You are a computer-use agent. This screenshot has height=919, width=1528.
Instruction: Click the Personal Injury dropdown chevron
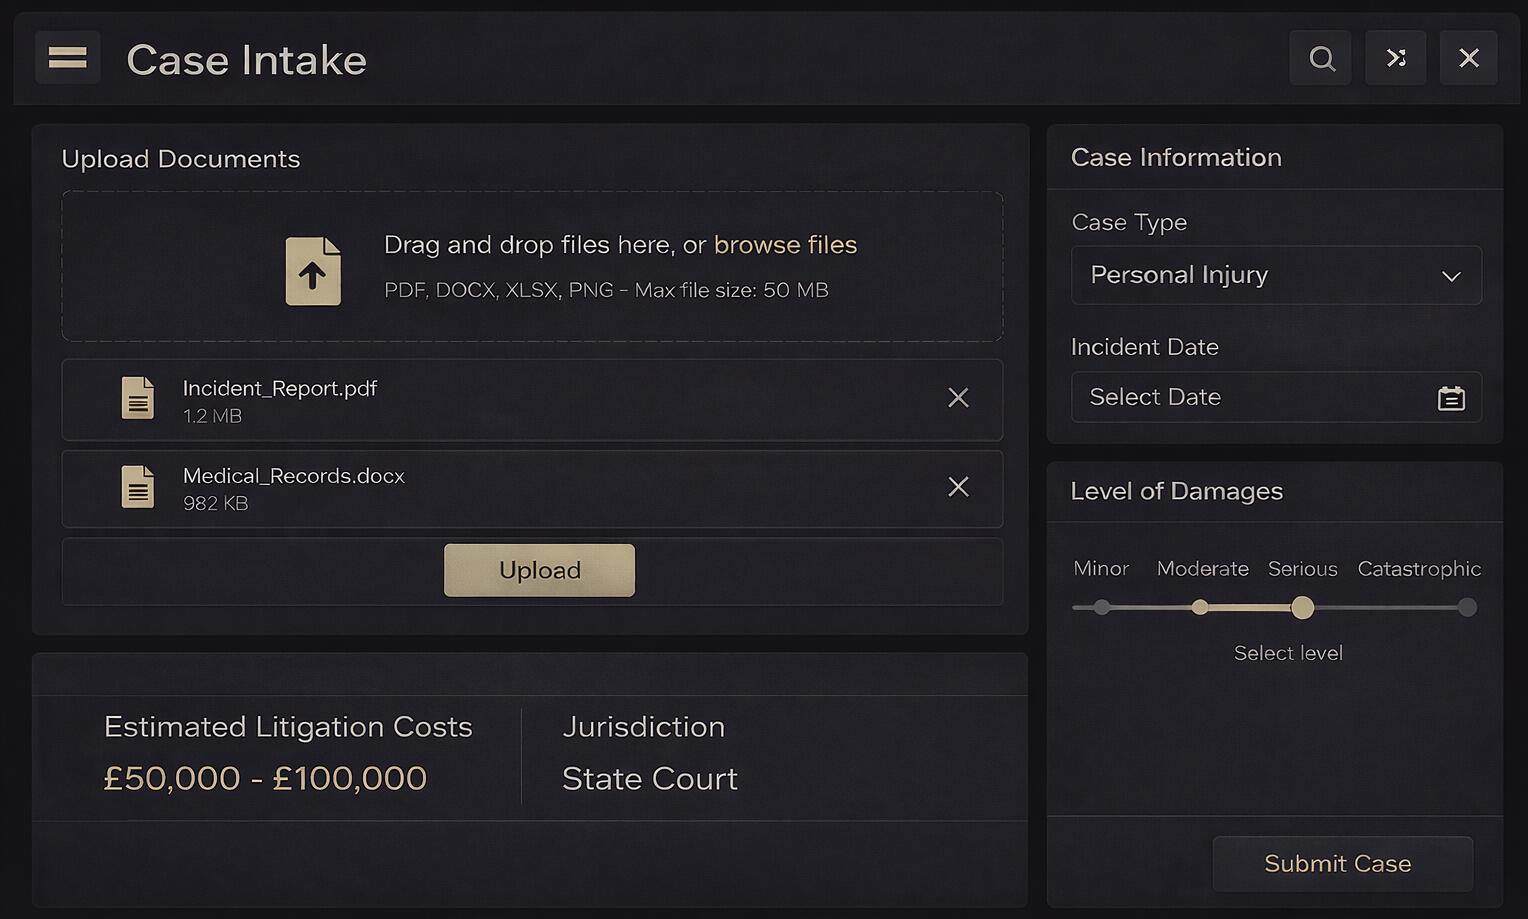point(1451,276)
